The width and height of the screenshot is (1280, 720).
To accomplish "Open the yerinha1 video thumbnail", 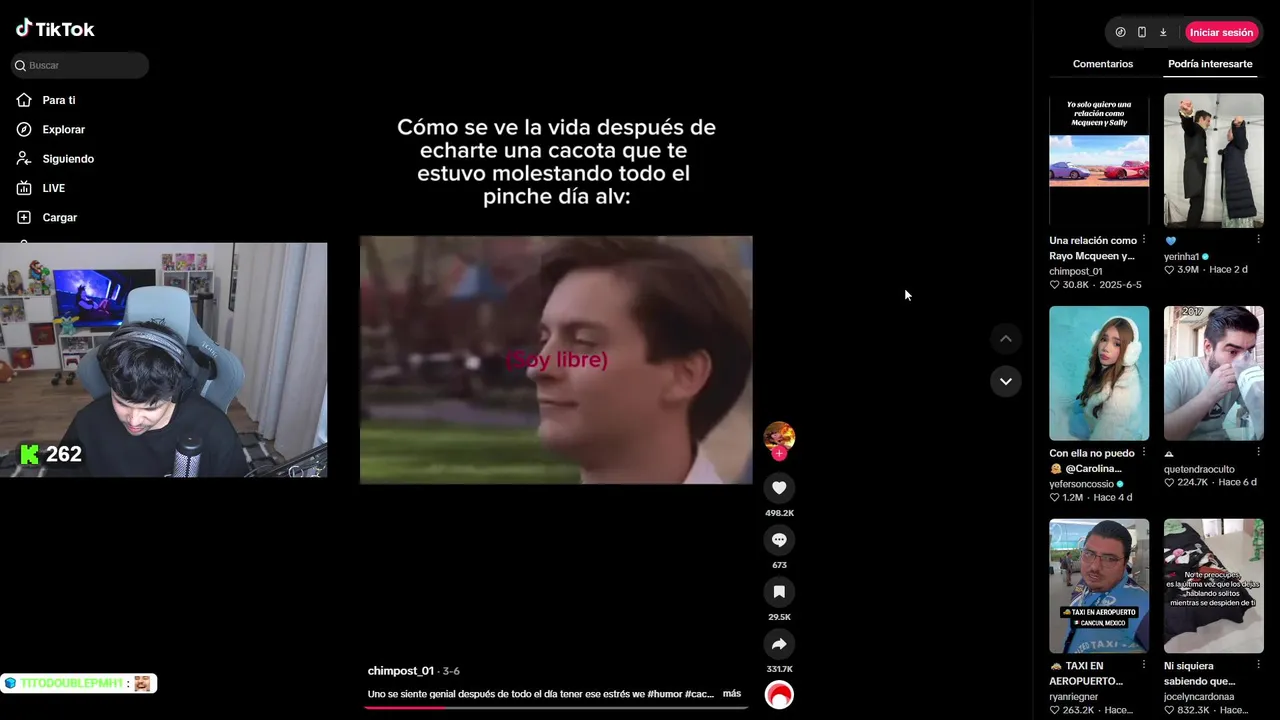I will pos(1214,160).
